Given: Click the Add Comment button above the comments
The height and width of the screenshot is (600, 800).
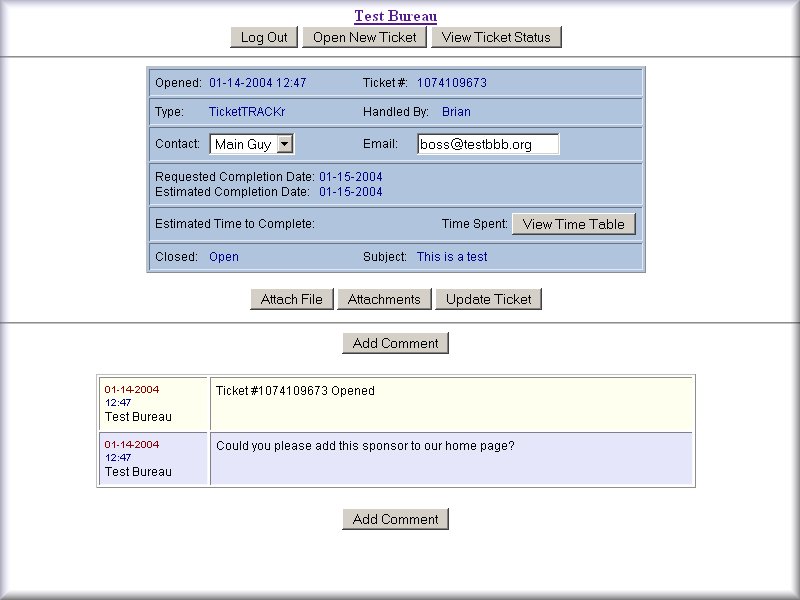Looking at the screenshot, I should pyautogui.click(x=395, y=343).
